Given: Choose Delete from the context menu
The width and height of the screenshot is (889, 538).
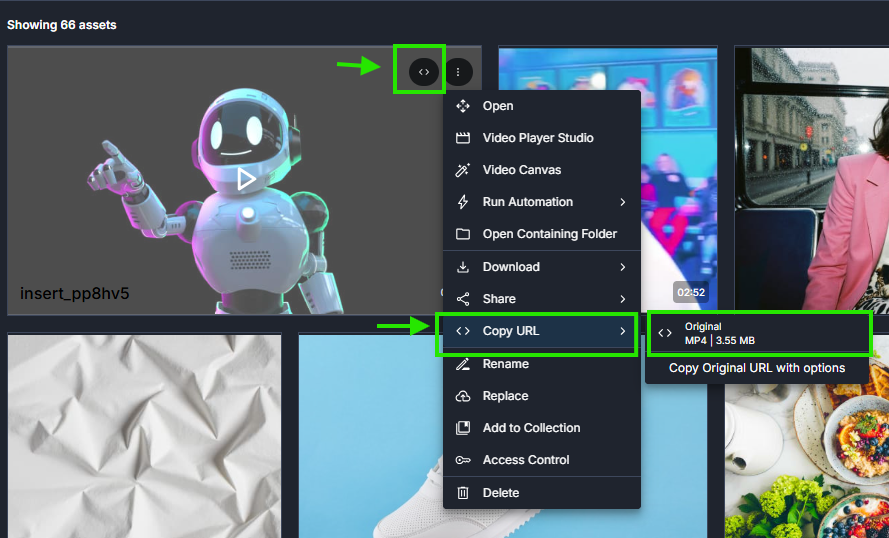Looking at the screenshot, I should (x=541, y=493).
